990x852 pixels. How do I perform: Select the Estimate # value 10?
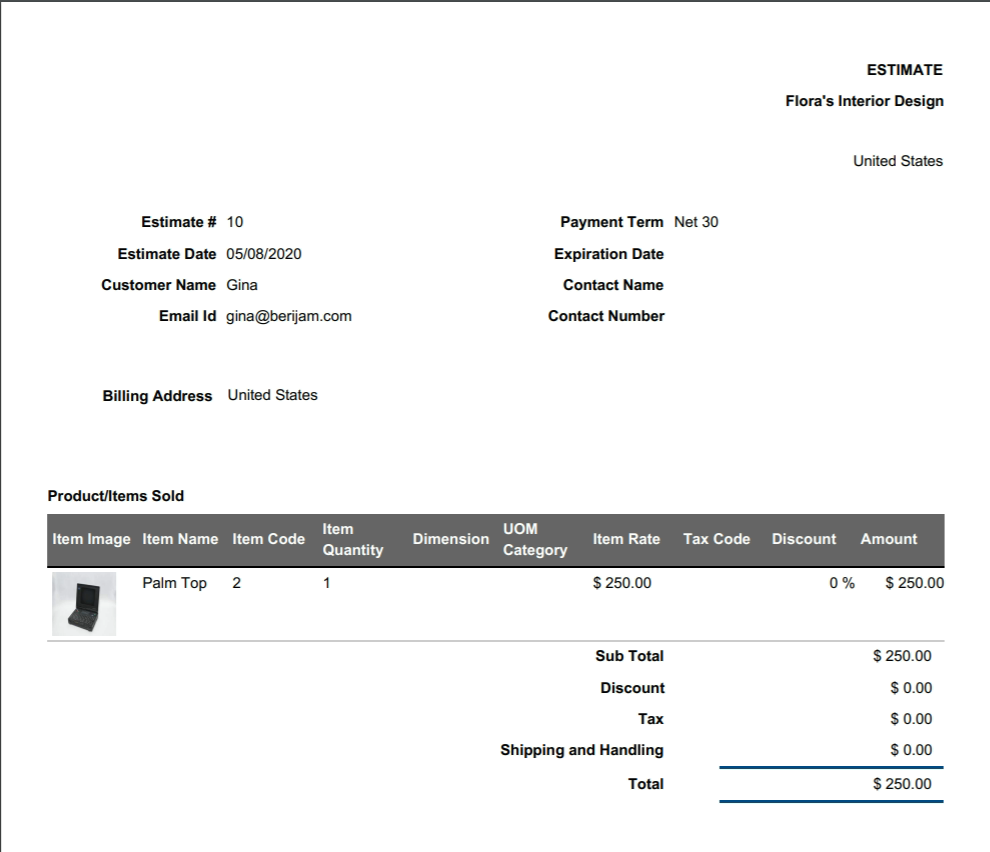point(236,222)
